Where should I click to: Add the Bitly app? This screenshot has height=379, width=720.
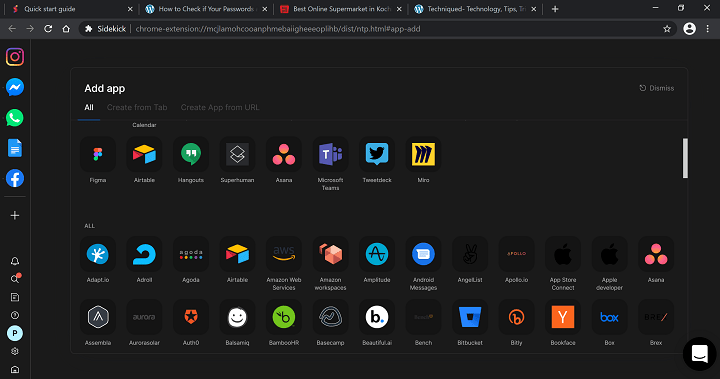516,317
